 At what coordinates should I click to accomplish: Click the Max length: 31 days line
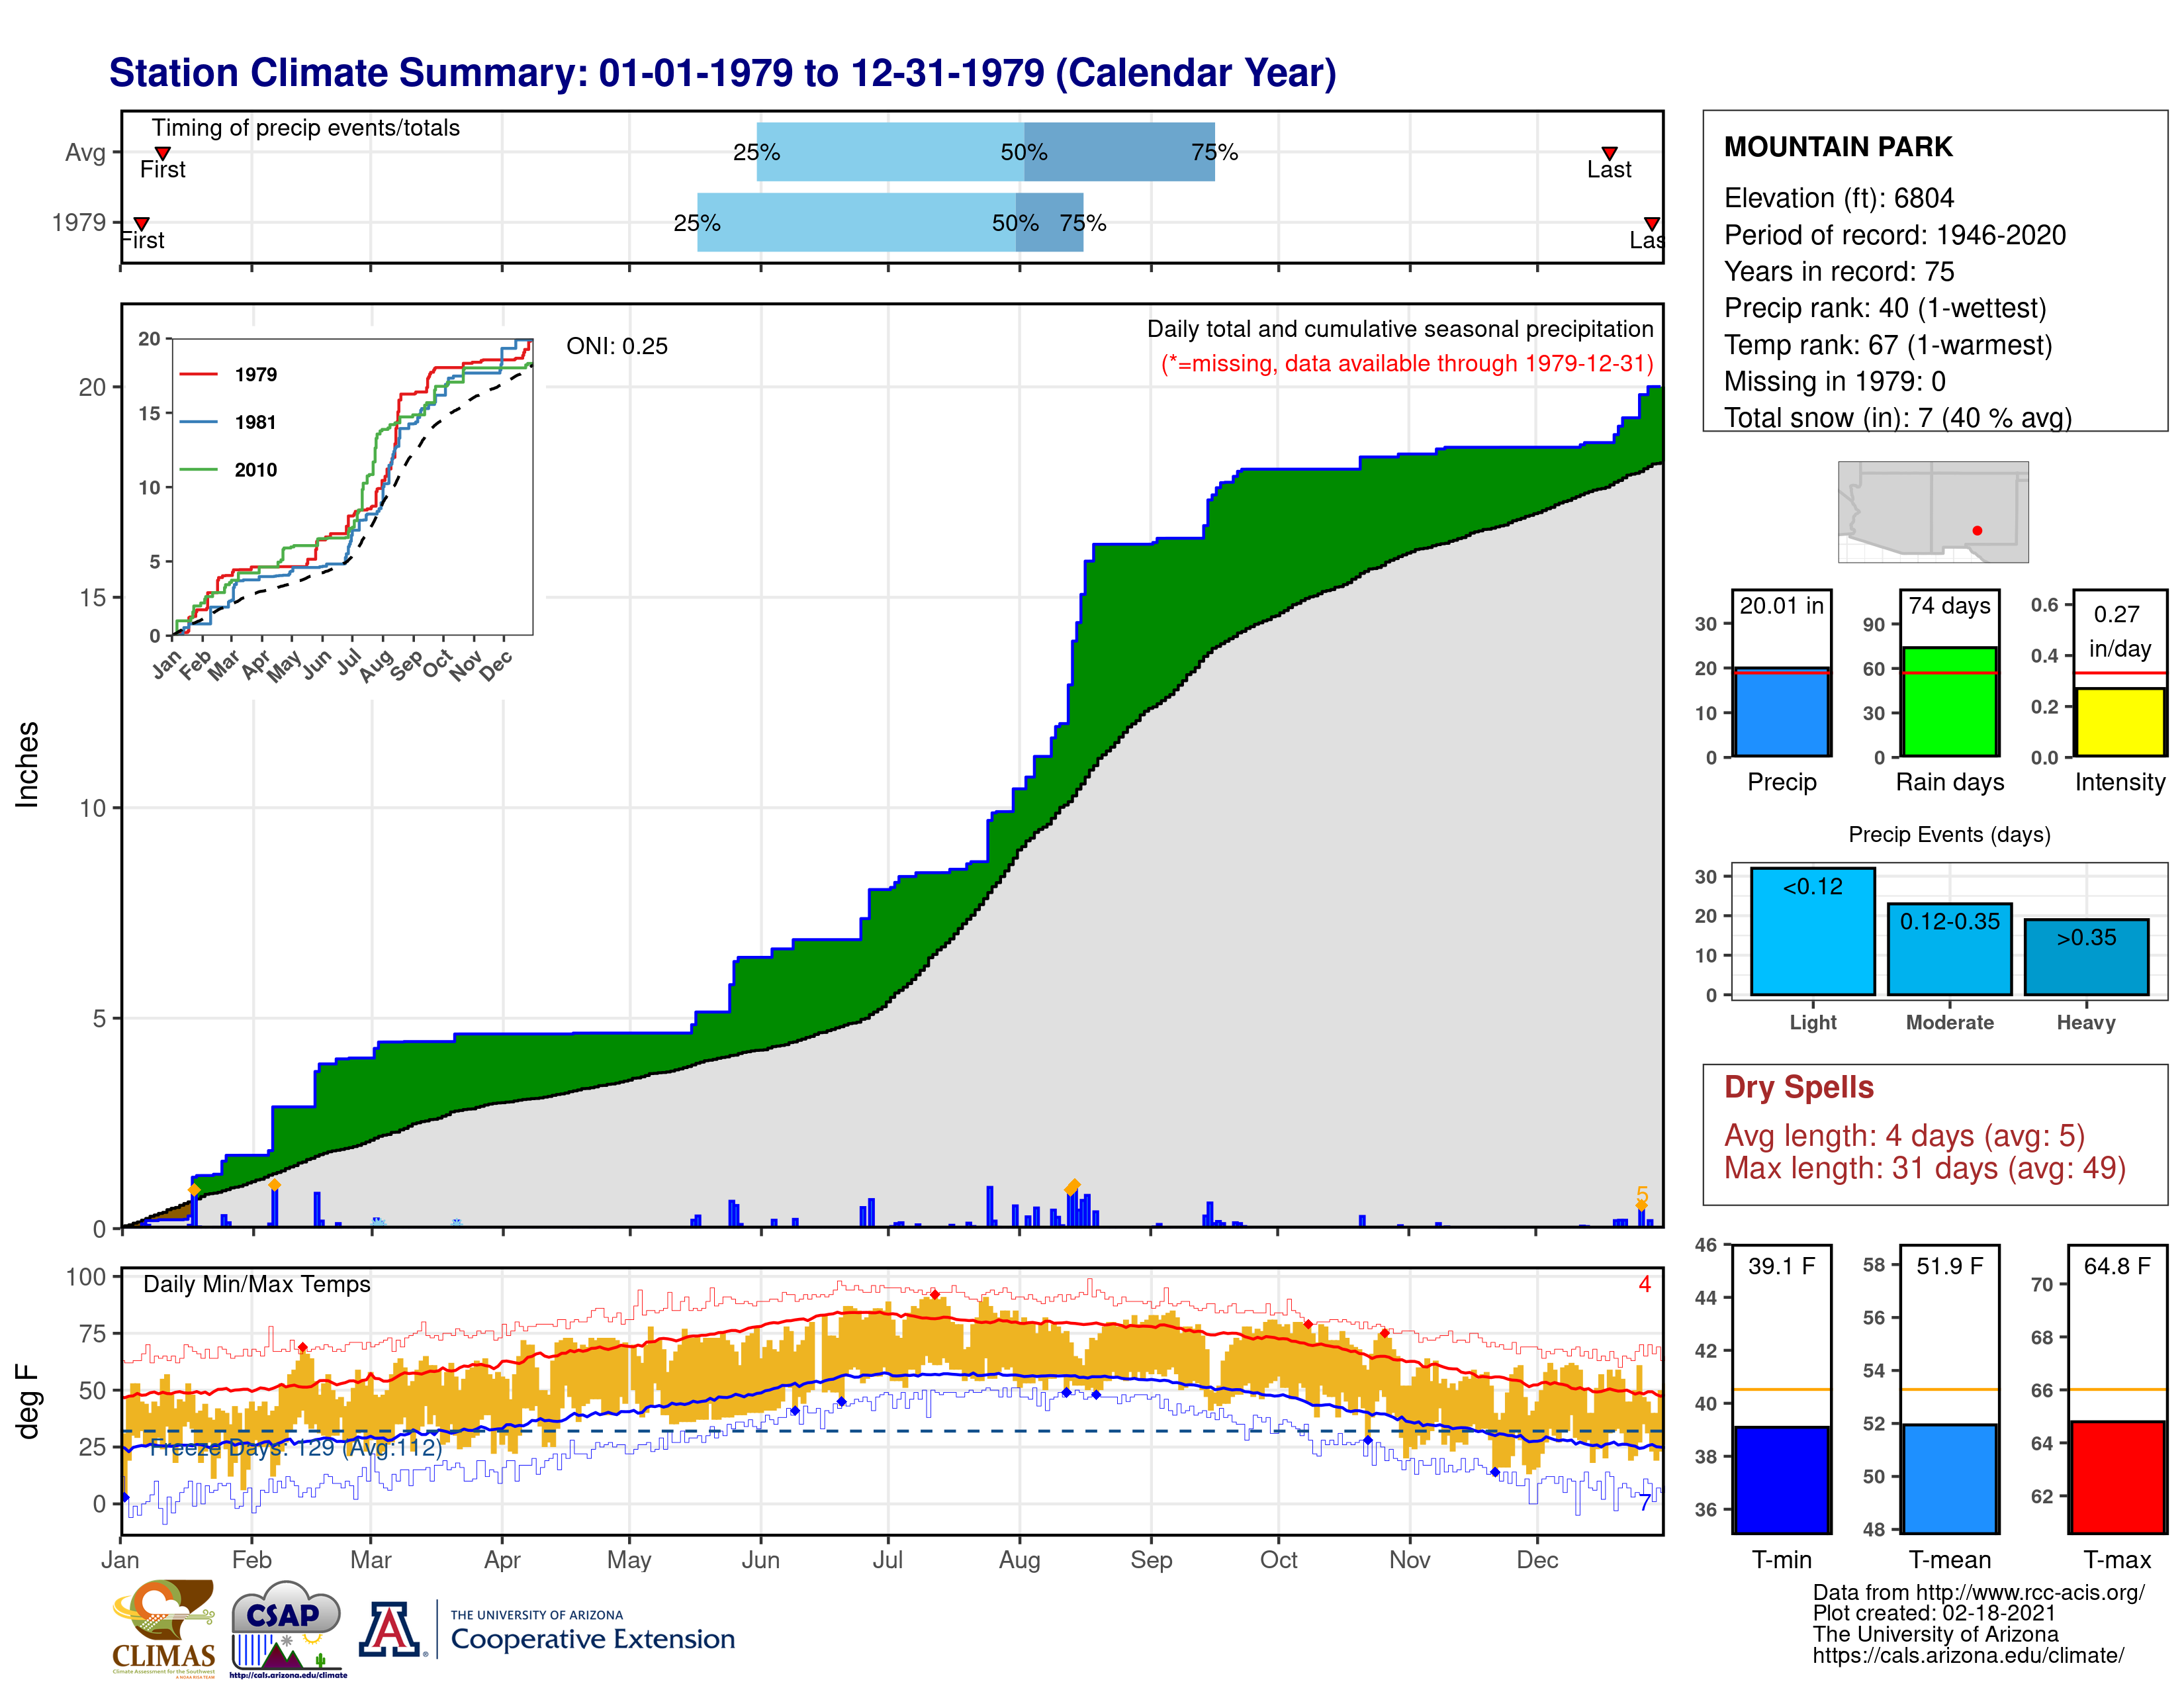pos(1925,1168)
